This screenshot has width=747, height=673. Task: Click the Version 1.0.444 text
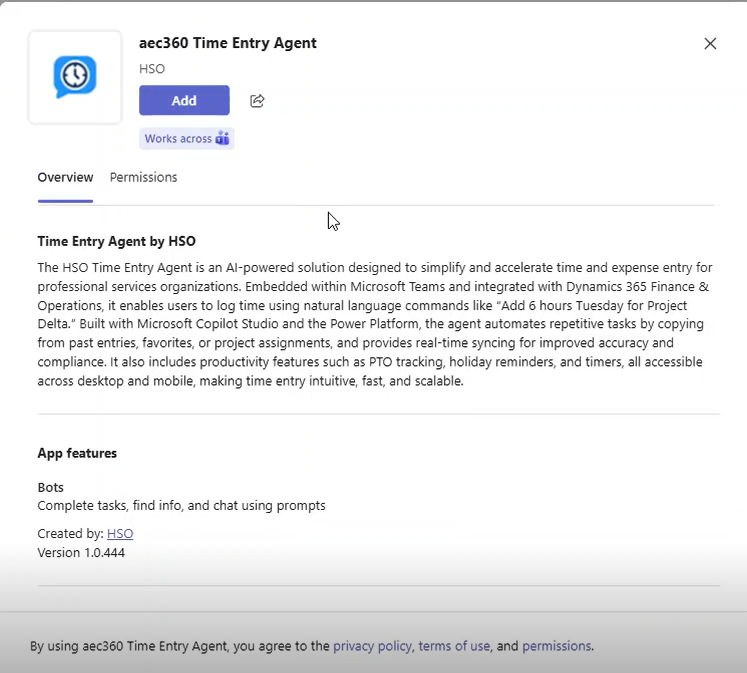pos(81,552)
